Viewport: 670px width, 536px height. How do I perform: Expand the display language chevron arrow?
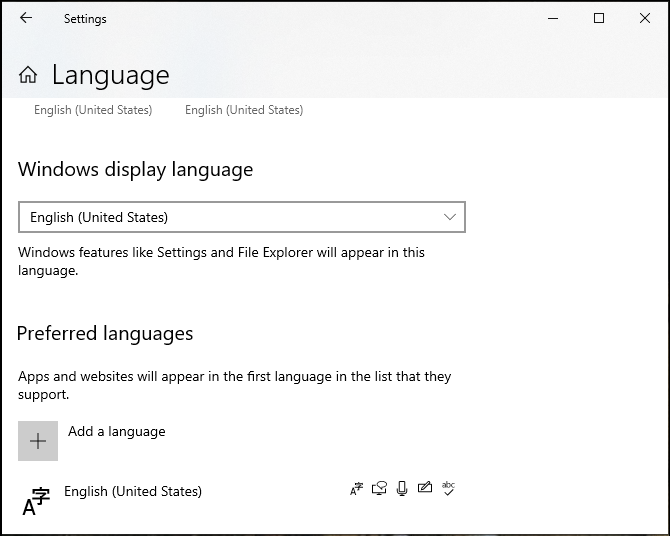tap(450, 217)
